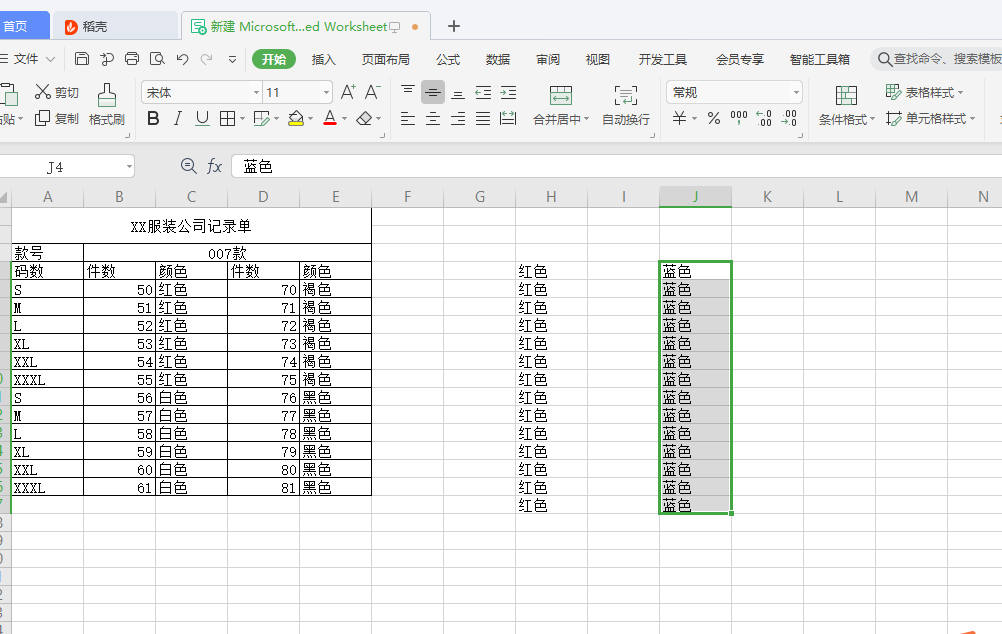Image resolution: width=1002 pixels, height=634 pixels.
Task: Open Conditional Formatting (条件格式)
Action: tap(846, 105)
